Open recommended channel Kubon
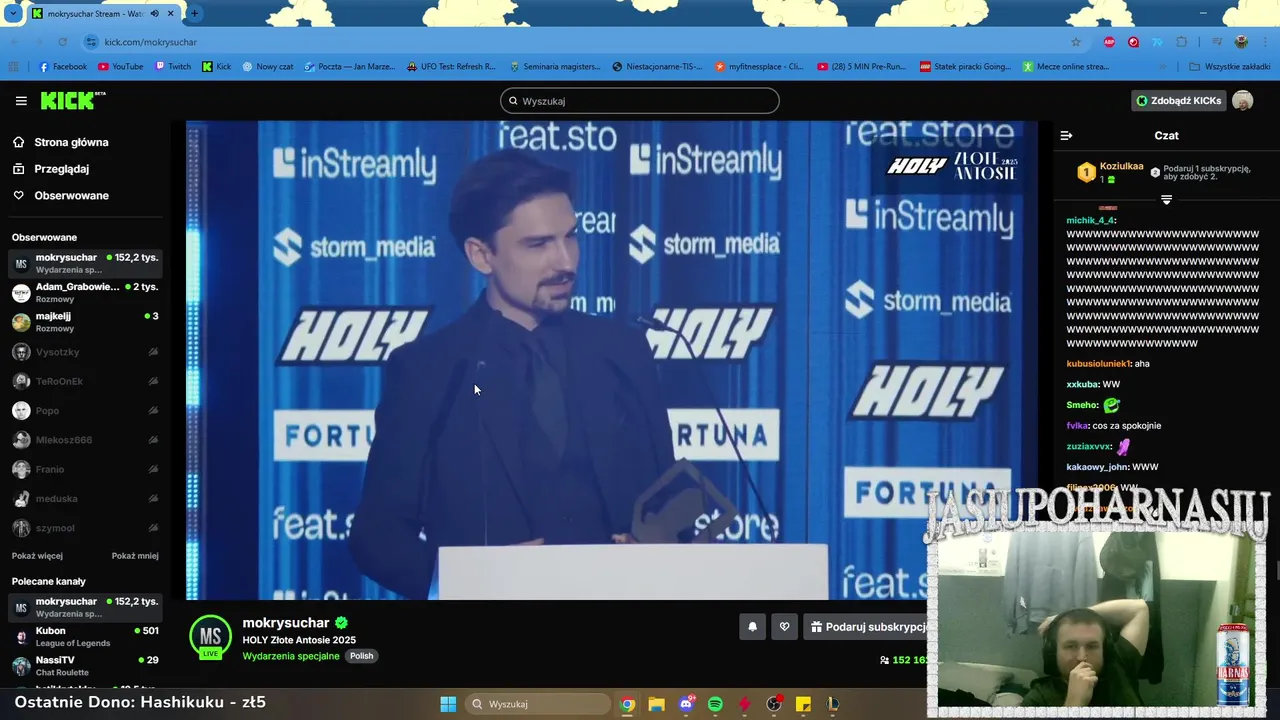 pos(85,637)
